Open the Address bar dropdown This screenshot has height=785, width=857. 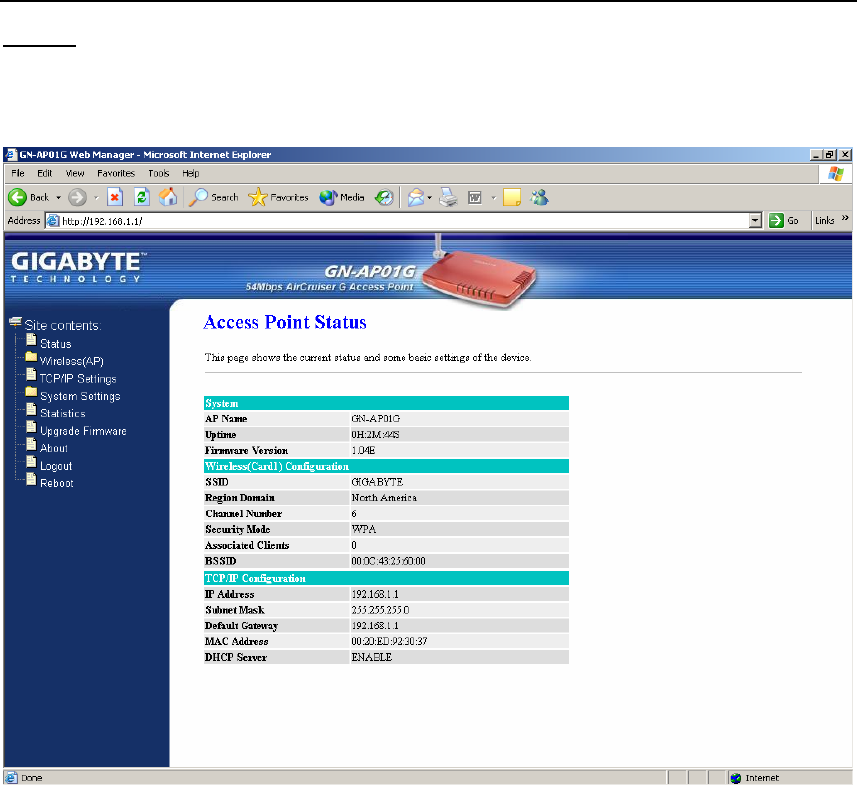click(x=755, y=221)
